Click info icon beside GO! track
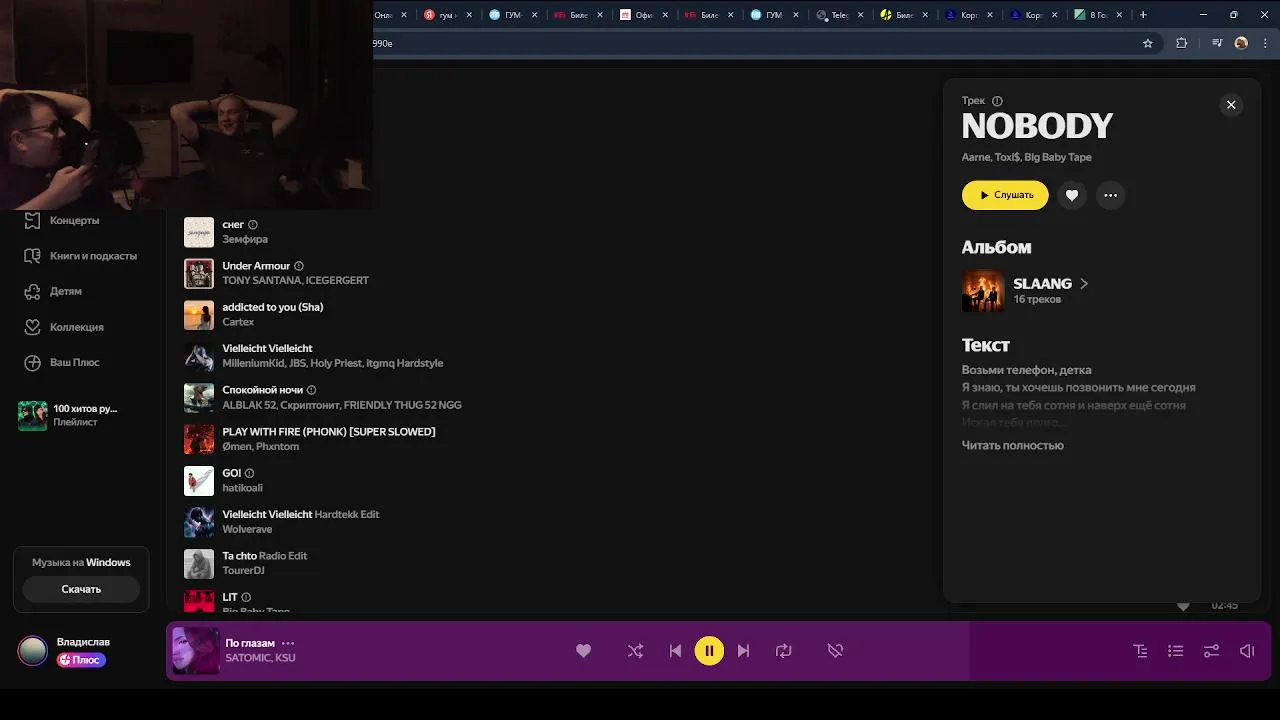This screenshot has height=720, width=1280. click(x=250, y=473)
